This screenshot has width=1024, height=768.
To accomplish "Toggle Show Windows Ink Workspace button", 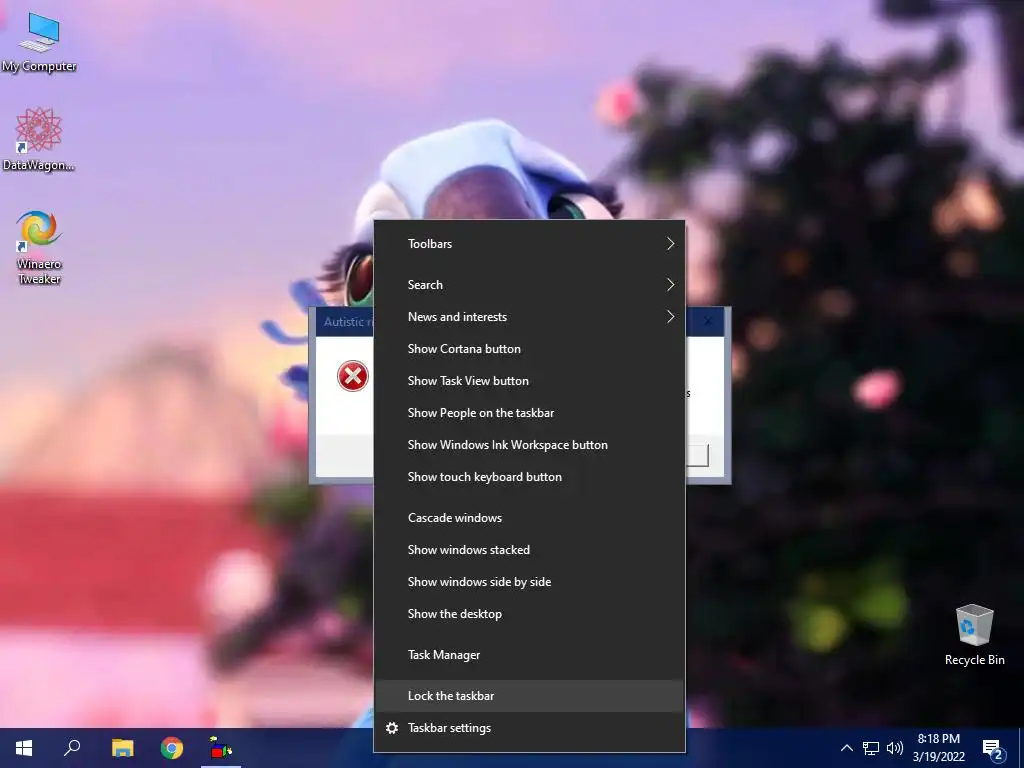I will point(529,445).
